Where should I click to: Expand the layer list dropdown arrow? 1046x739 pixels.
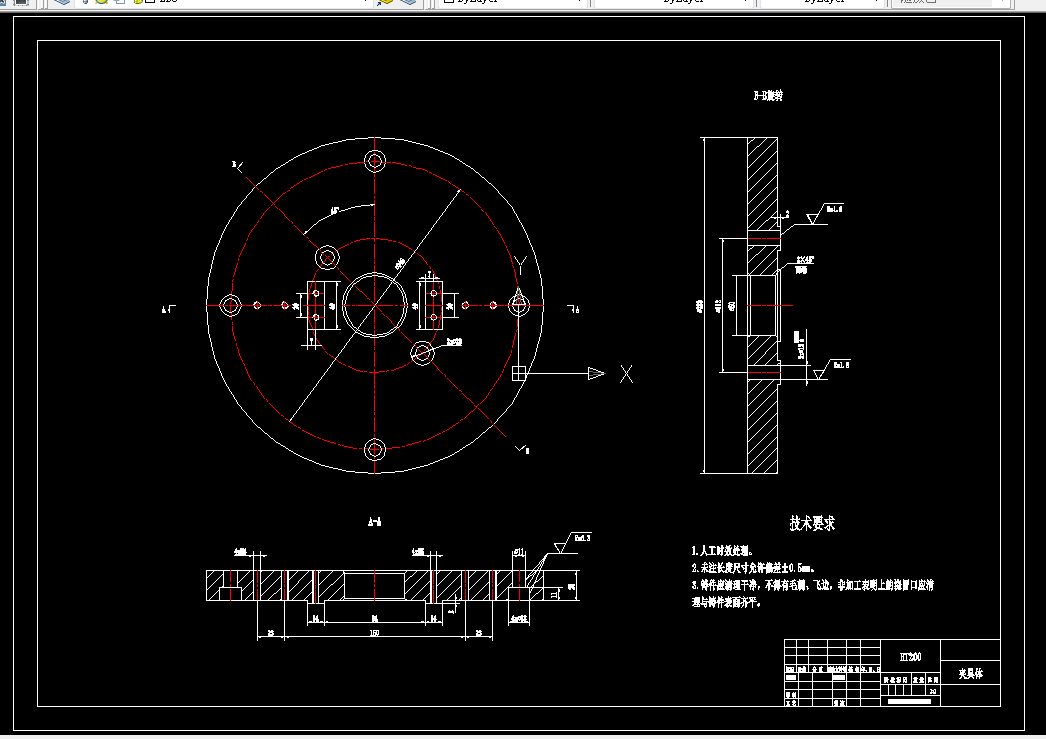point(364,1)
